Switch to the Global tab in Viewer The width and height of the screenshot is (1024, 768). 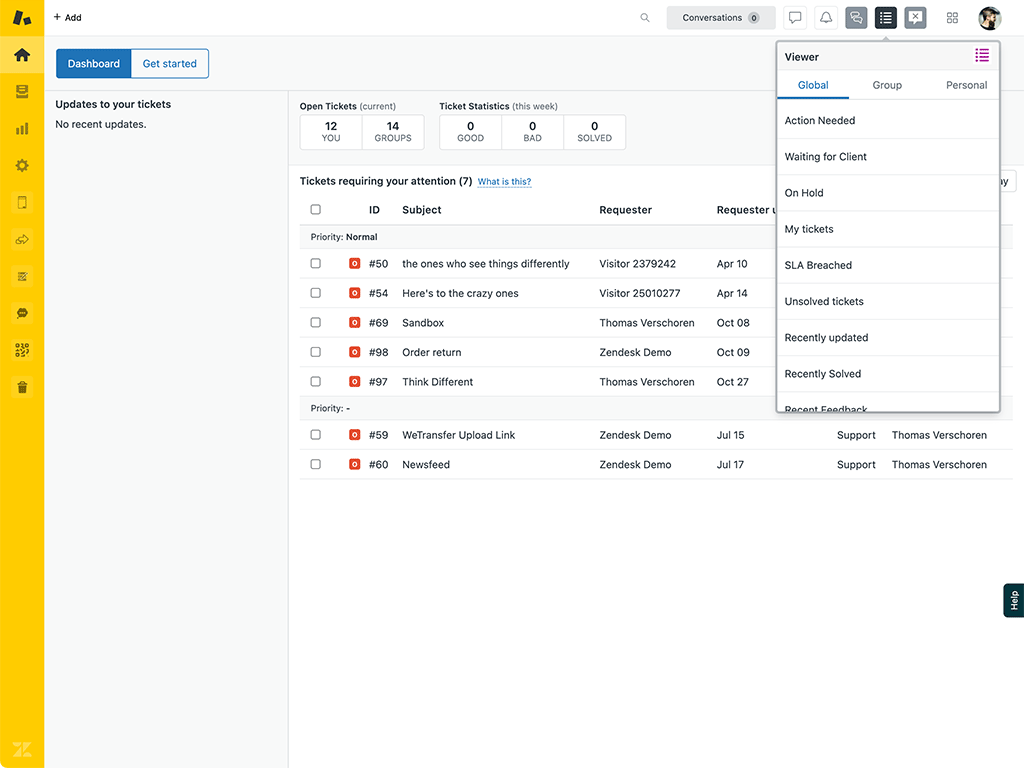(x=813, y=85)
